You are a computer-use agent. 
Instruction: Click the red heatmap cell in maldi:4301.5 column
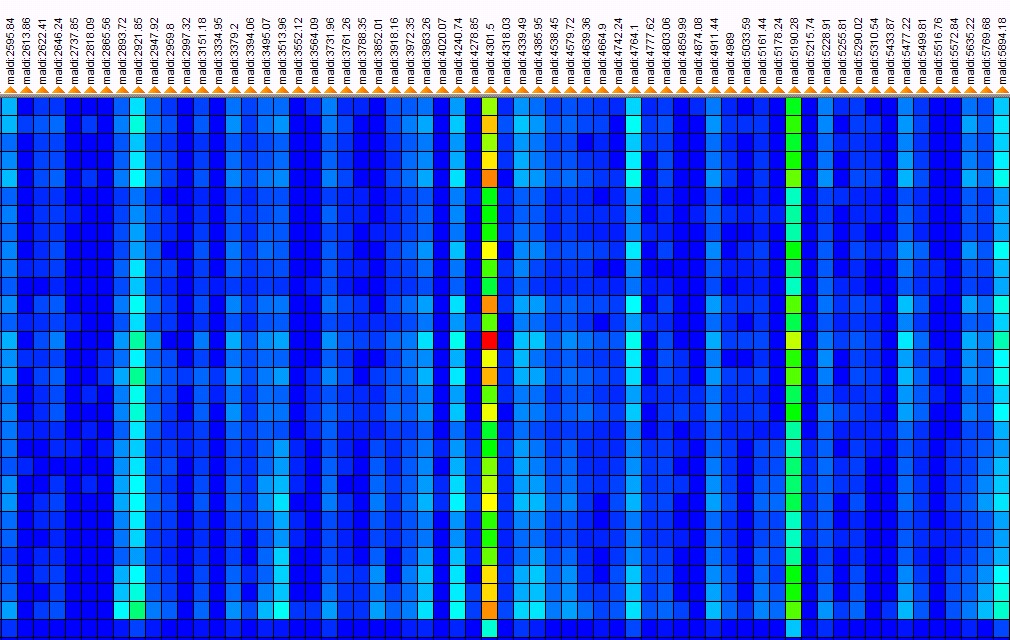(x=490, y=341)
